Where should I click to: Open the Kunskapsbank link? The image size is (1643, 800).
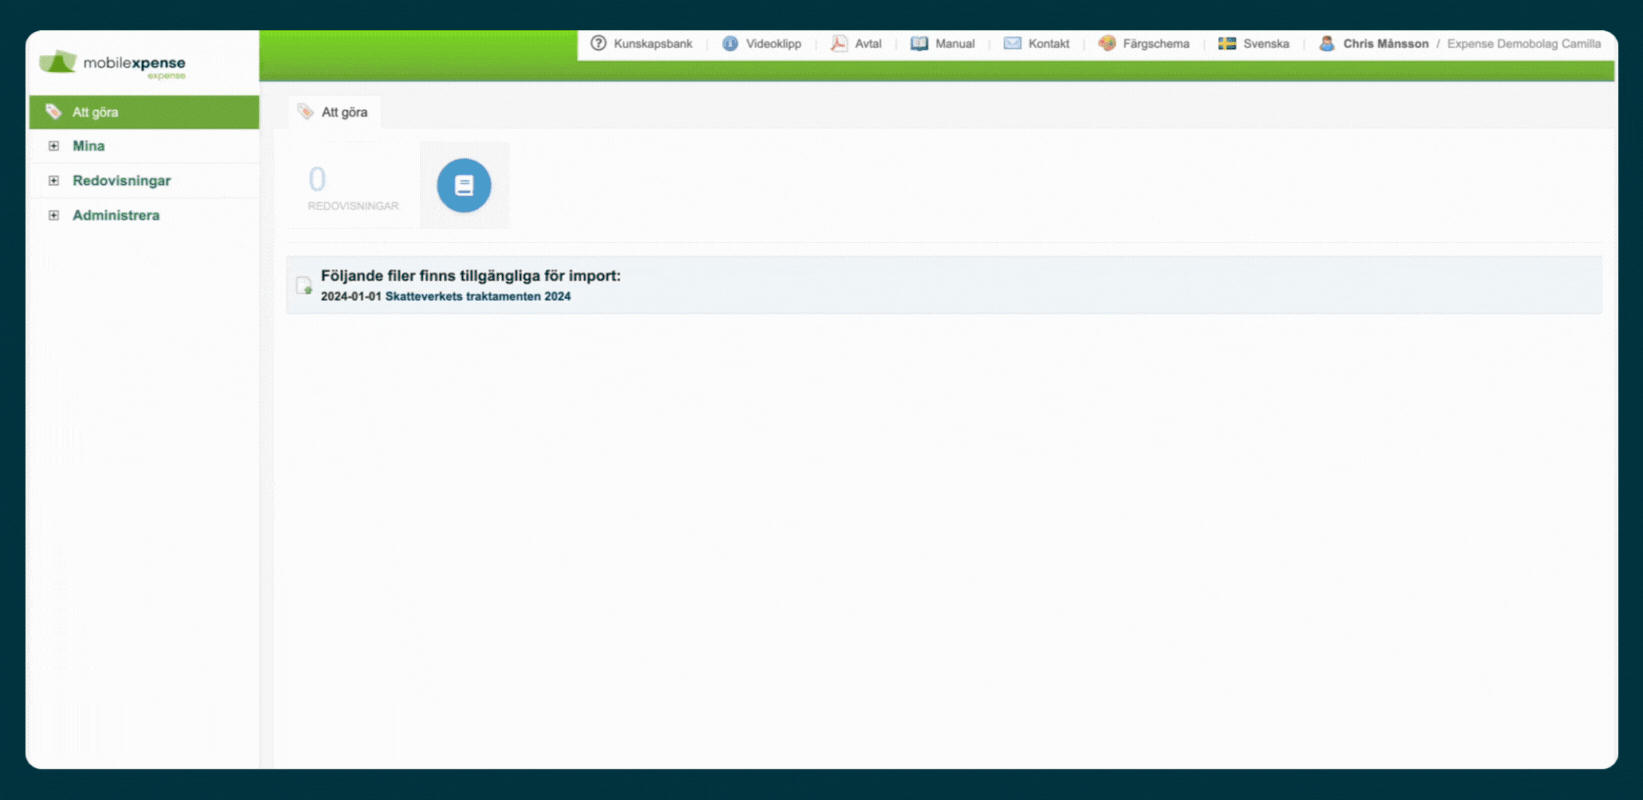(653, 44)
